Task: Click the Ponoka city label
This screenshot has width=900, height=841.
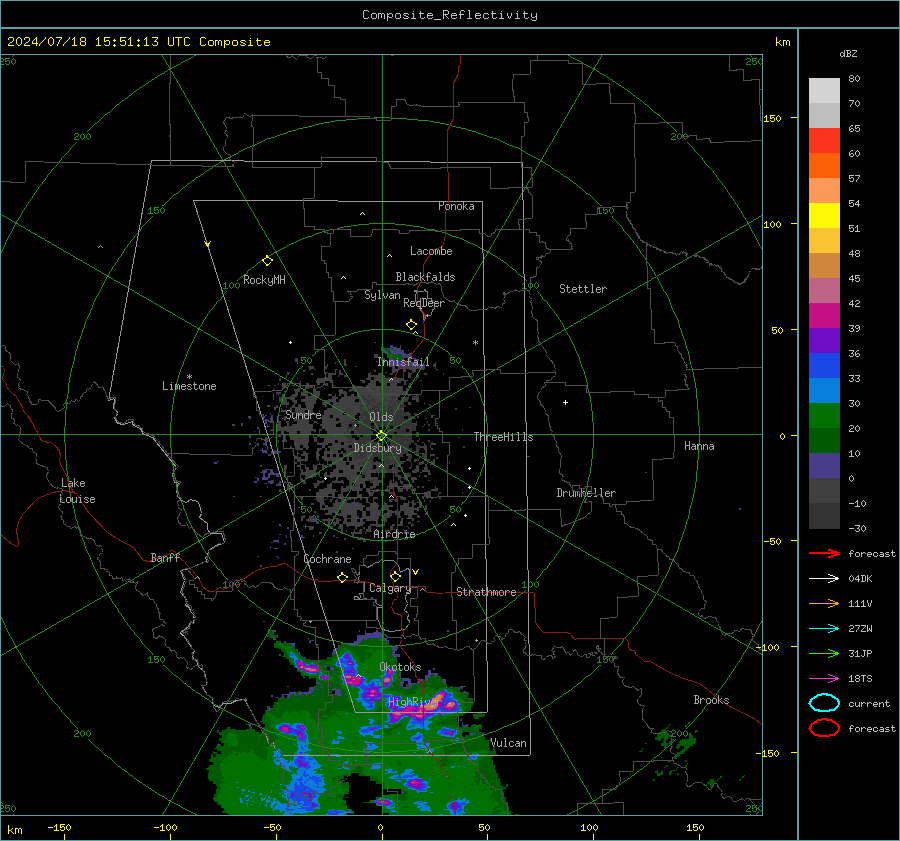Action: click(456, 206)
